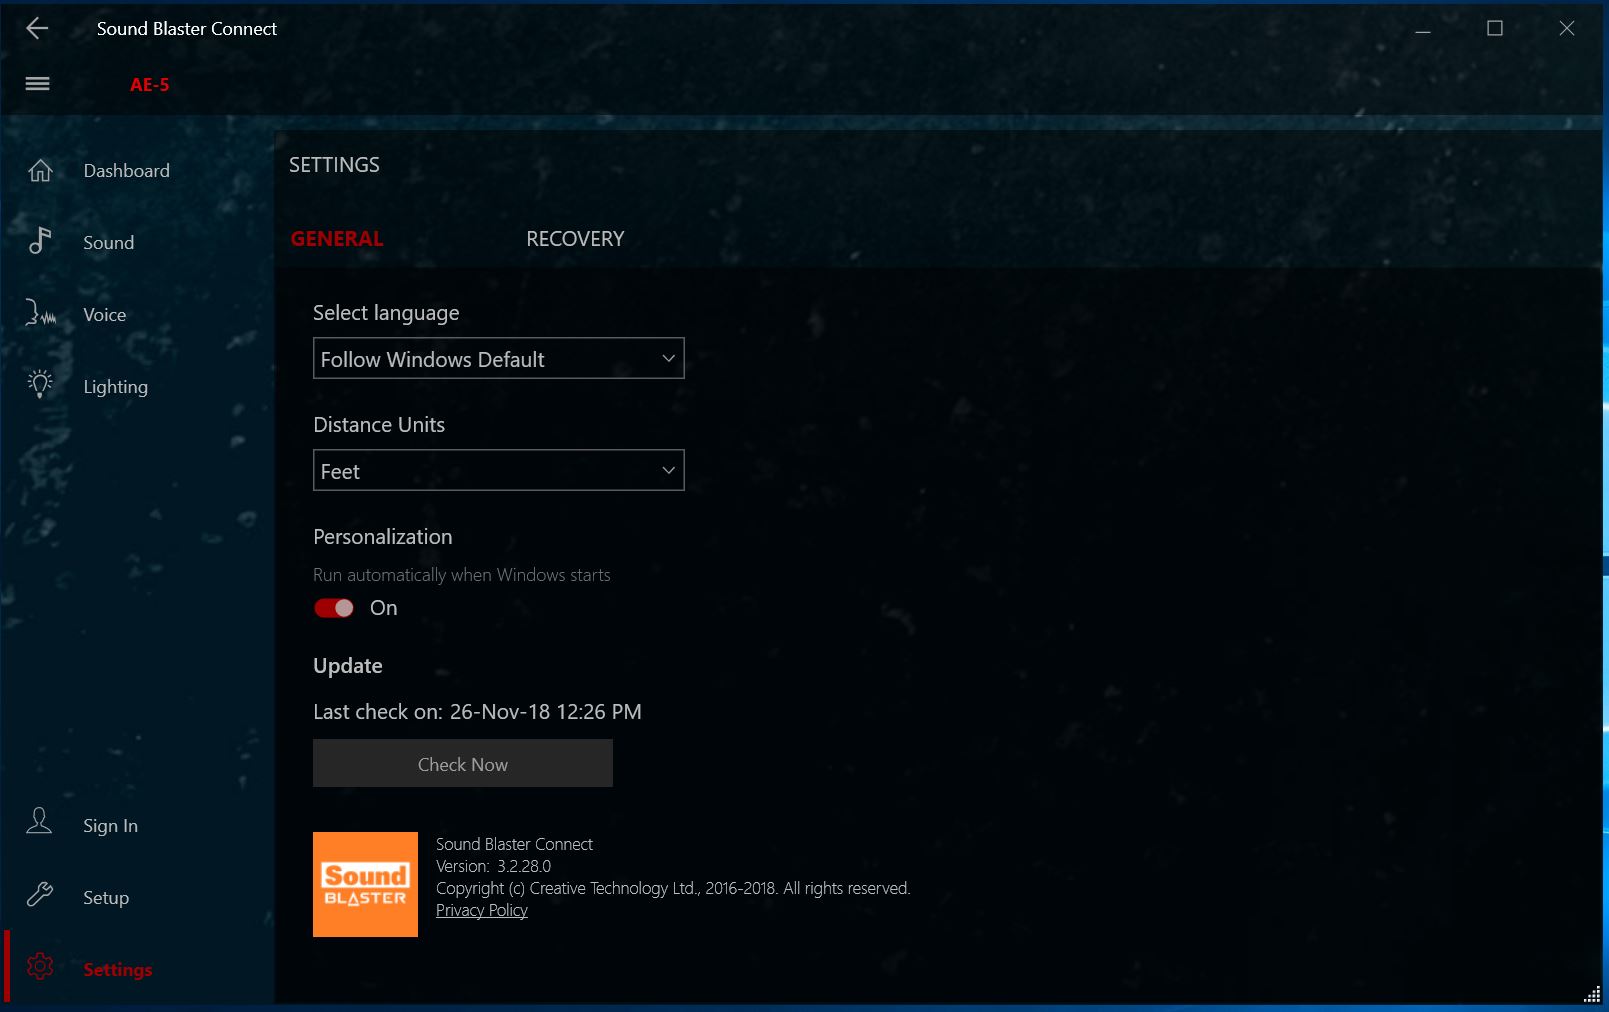Open the Privacy Policy link

point(482,910)
